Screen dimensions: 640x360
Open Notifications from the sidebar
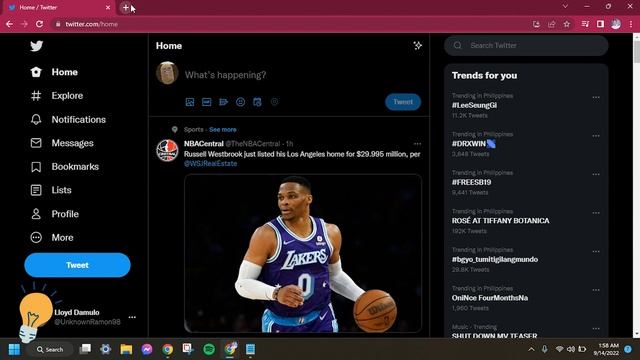pyautogui.click(x=68, y=120)
